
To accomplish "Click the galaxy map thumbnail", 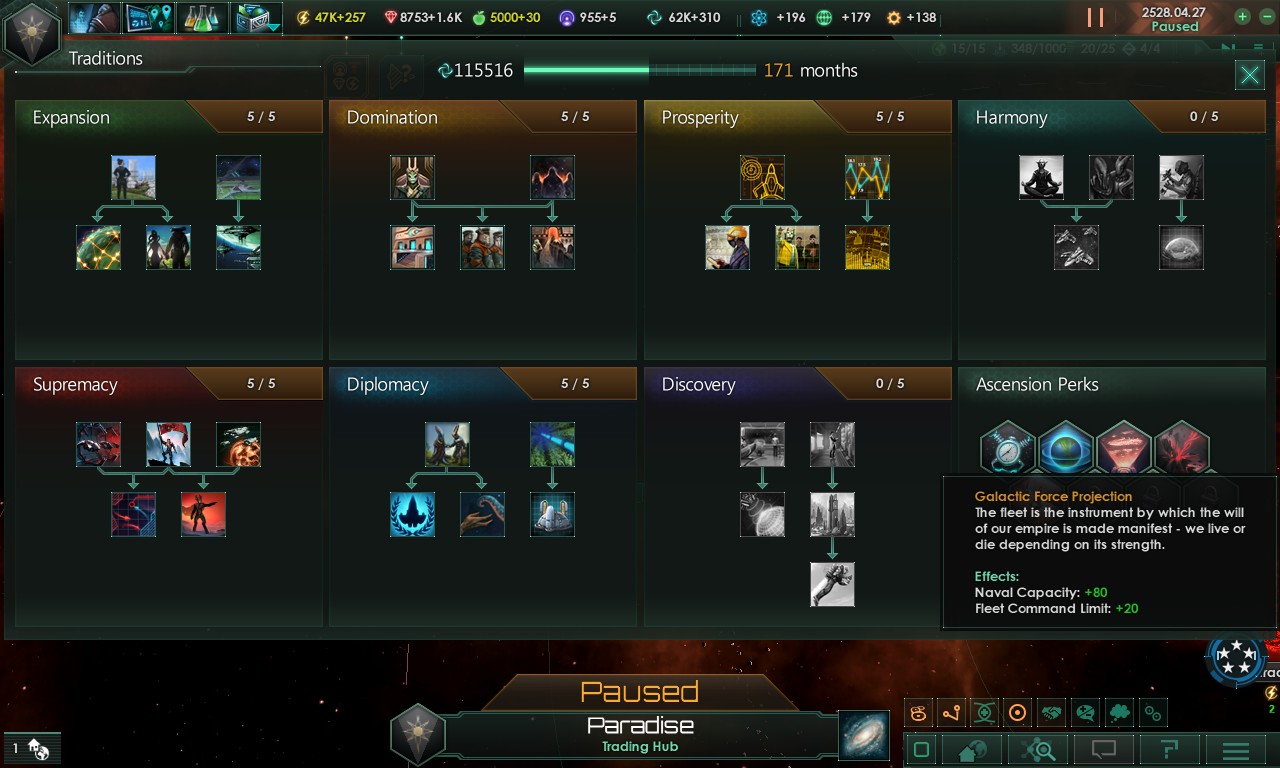I will (863, 735).
